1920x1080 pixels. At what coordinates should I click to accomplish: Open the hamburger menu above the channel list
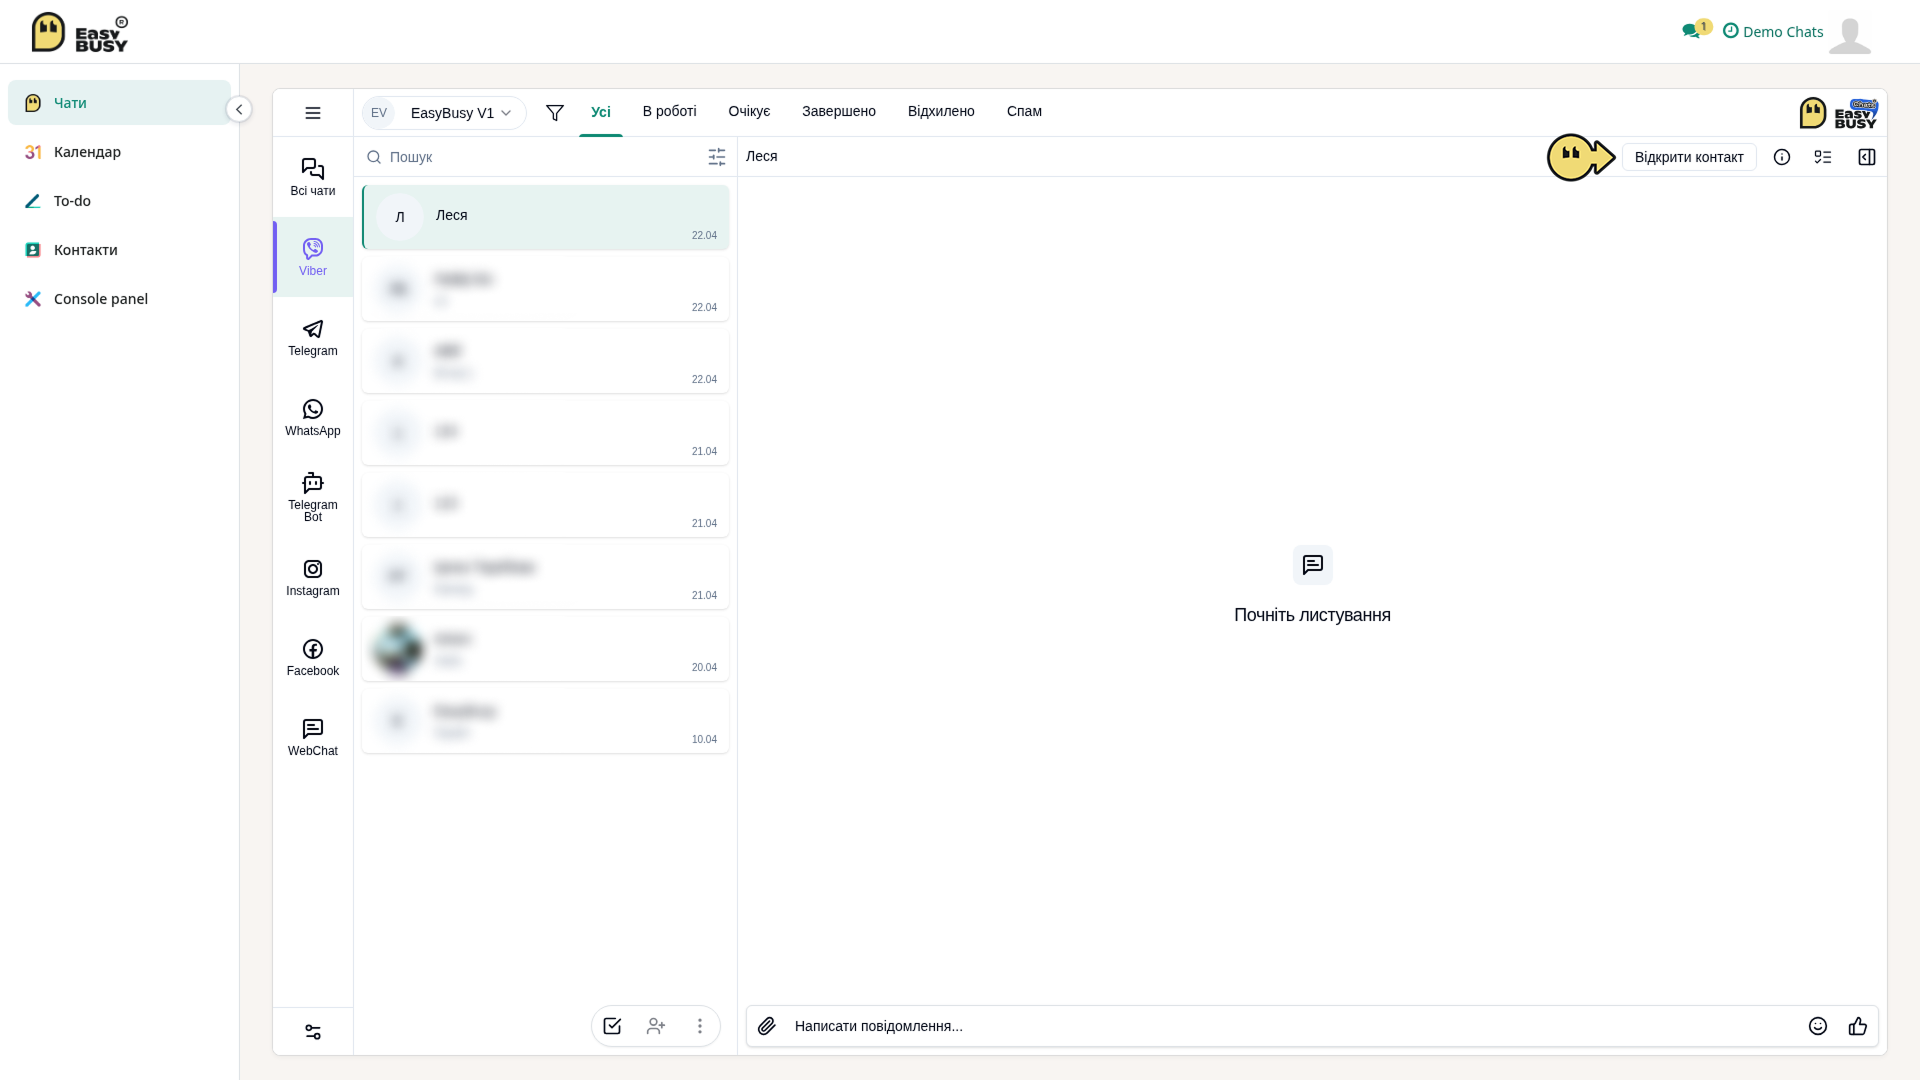tap(313, 113)
